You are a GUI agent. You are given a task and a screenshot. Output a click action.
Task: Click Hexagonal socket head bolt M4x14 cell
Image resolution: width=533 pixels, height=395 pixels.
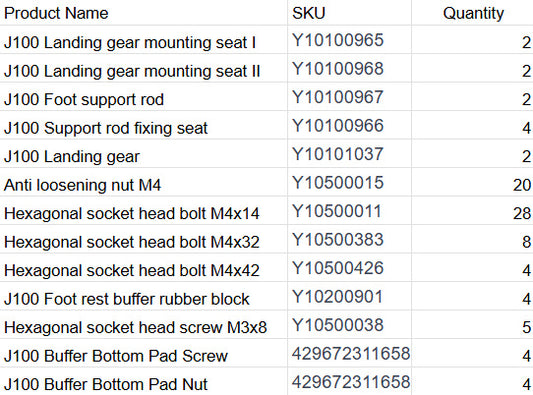tap(143, 211)
